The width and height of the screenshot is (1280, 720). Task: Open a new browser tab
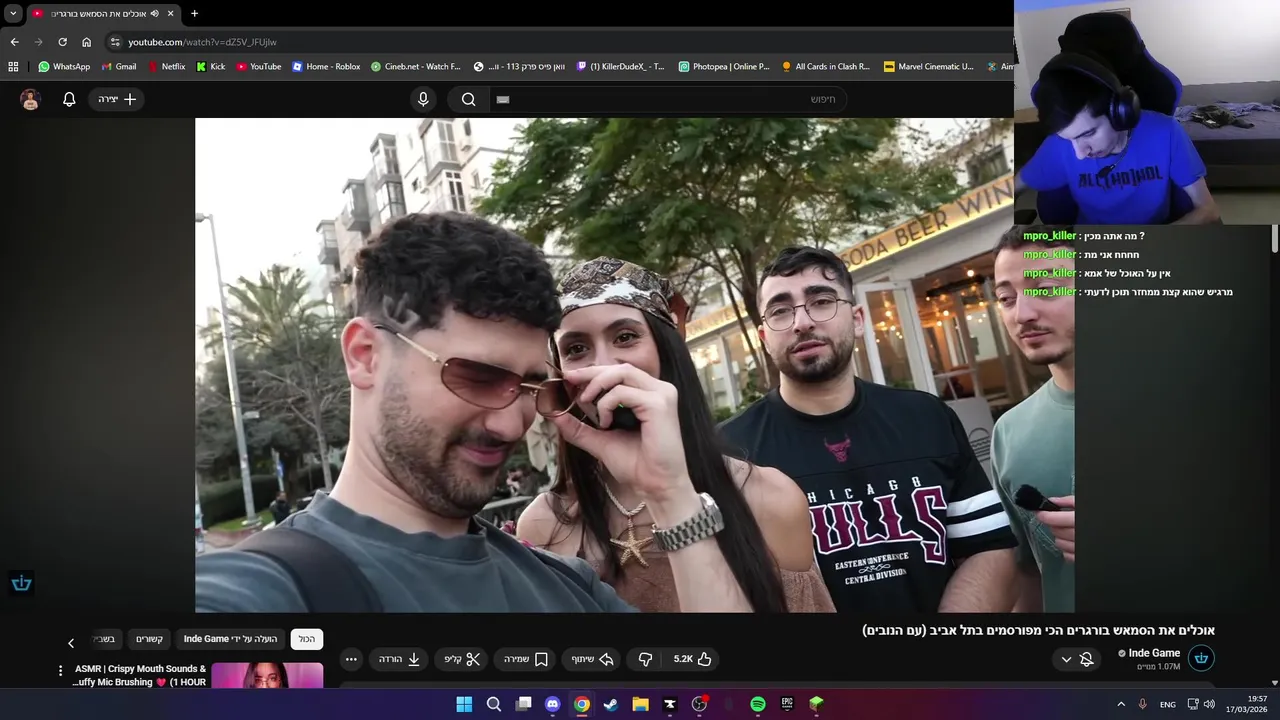tap(194, 13)
